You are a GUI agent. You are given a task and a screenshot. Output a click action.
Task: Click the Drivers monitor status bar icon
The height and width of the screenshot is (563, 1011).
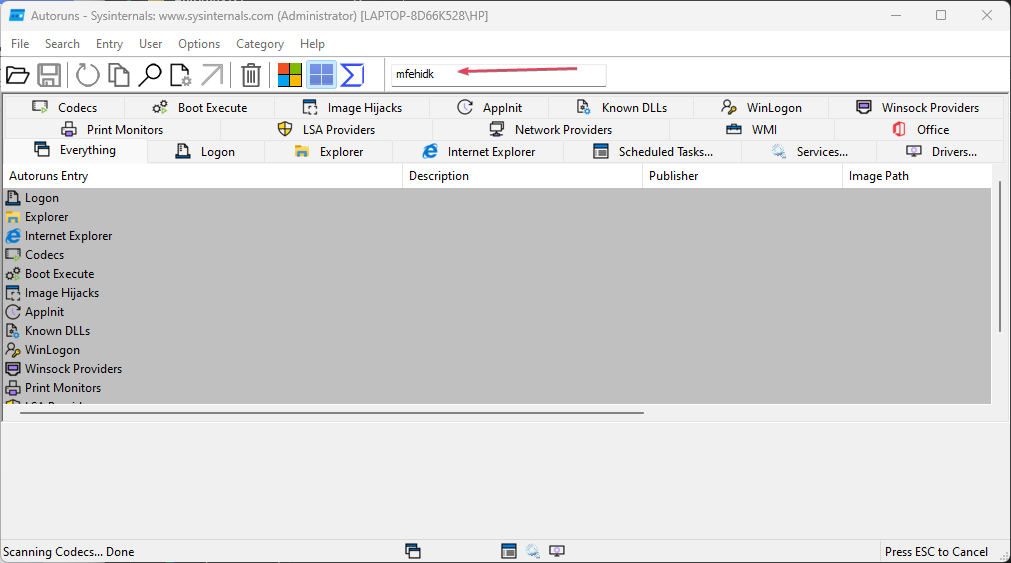click(x=557, y=551)
